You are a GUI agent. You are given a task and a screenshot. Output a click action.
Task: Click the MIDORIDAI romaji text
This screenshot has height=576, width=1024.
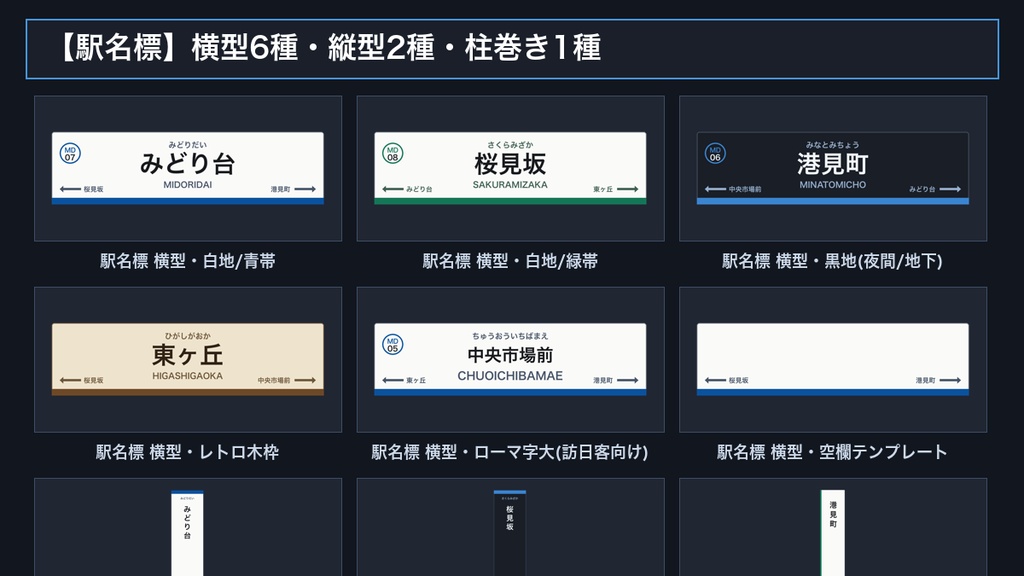[x=188, y=185]
